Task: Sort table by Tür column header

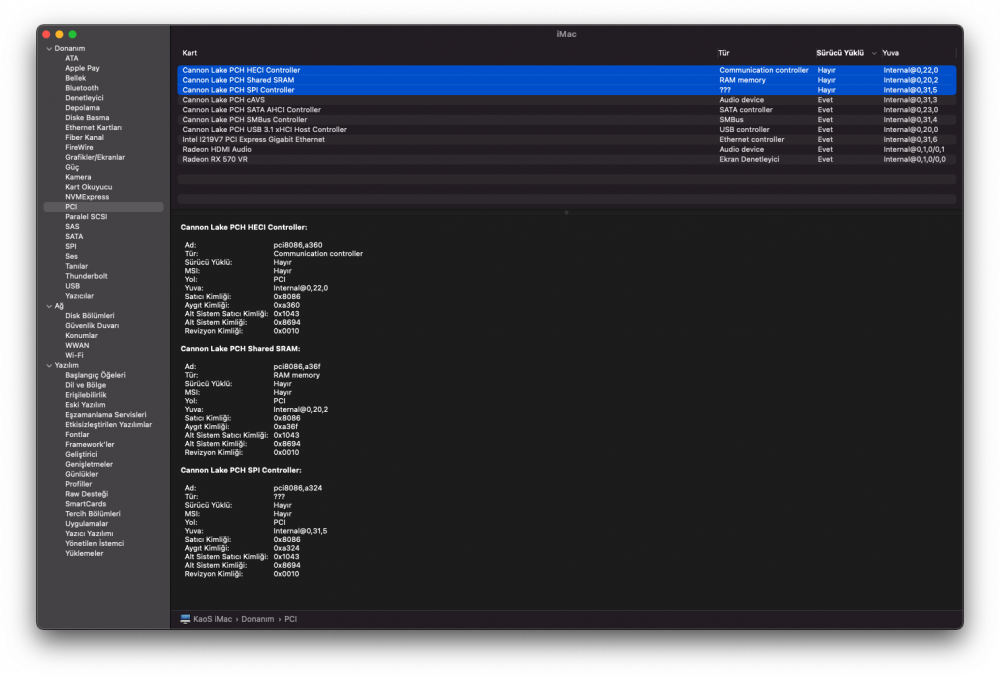Action: (723, 53)
